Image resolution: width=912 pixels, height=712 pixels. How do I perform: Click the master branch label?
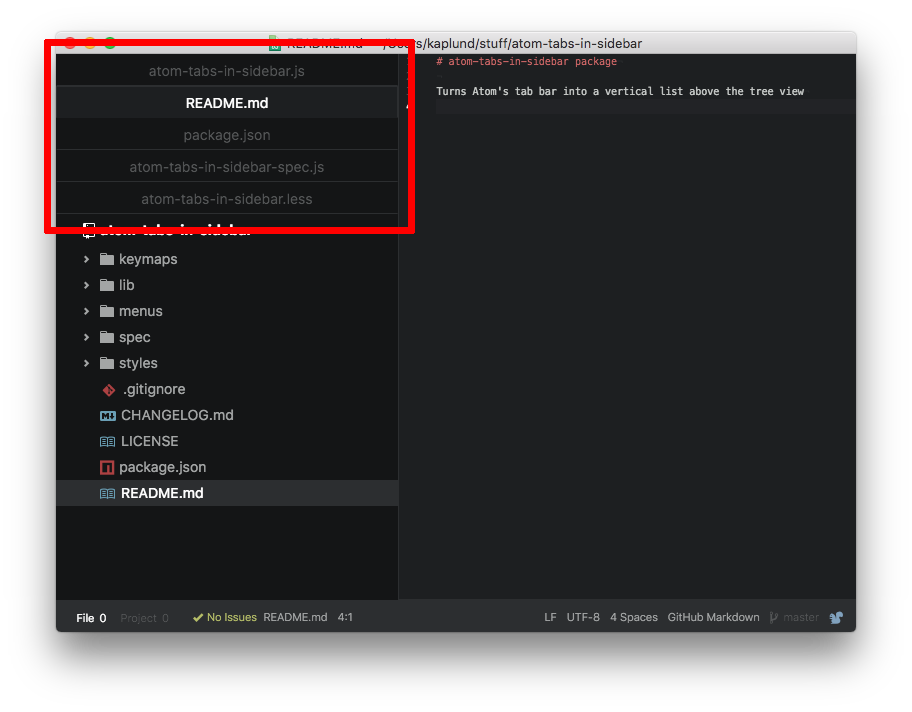pos(801,617)
